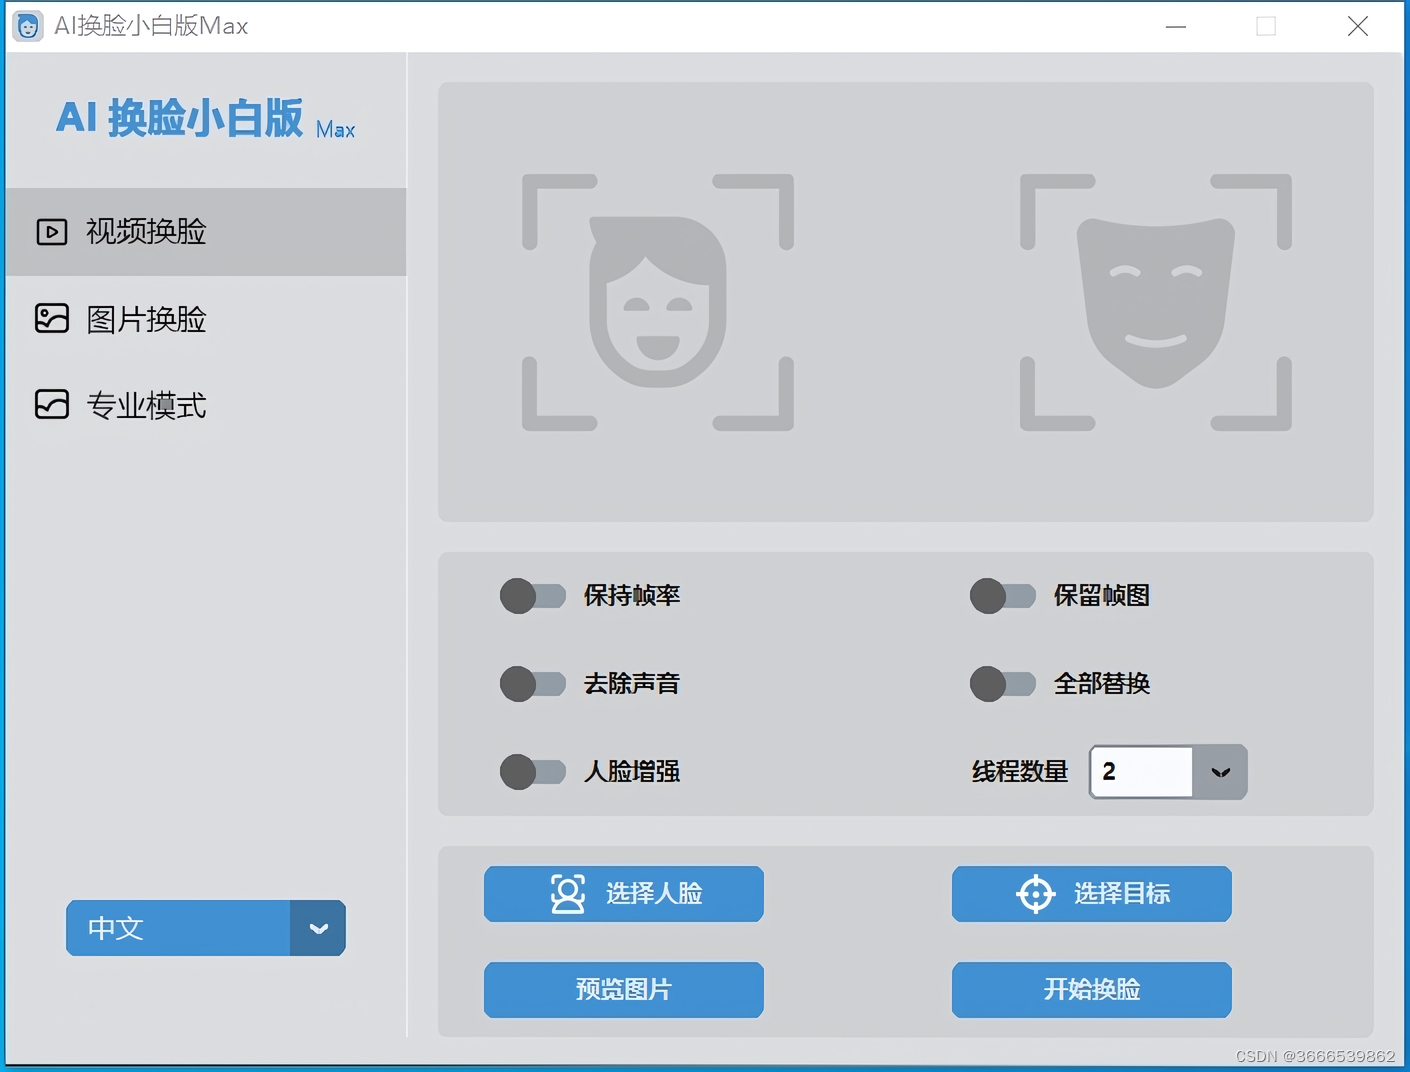Expand the 中文 language dropdown arrow
This screenshot has height=1072, width=1410.
click(x=318, y=928)
